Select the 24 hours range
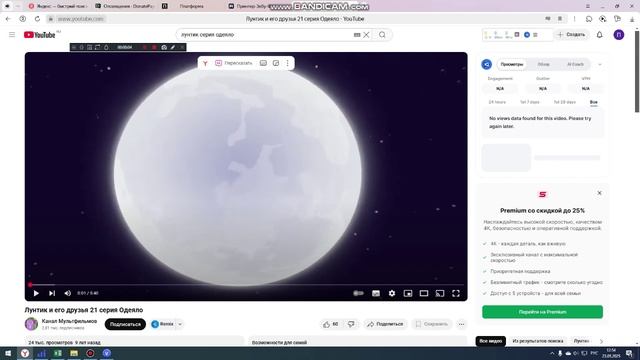 tap(497, 102)
